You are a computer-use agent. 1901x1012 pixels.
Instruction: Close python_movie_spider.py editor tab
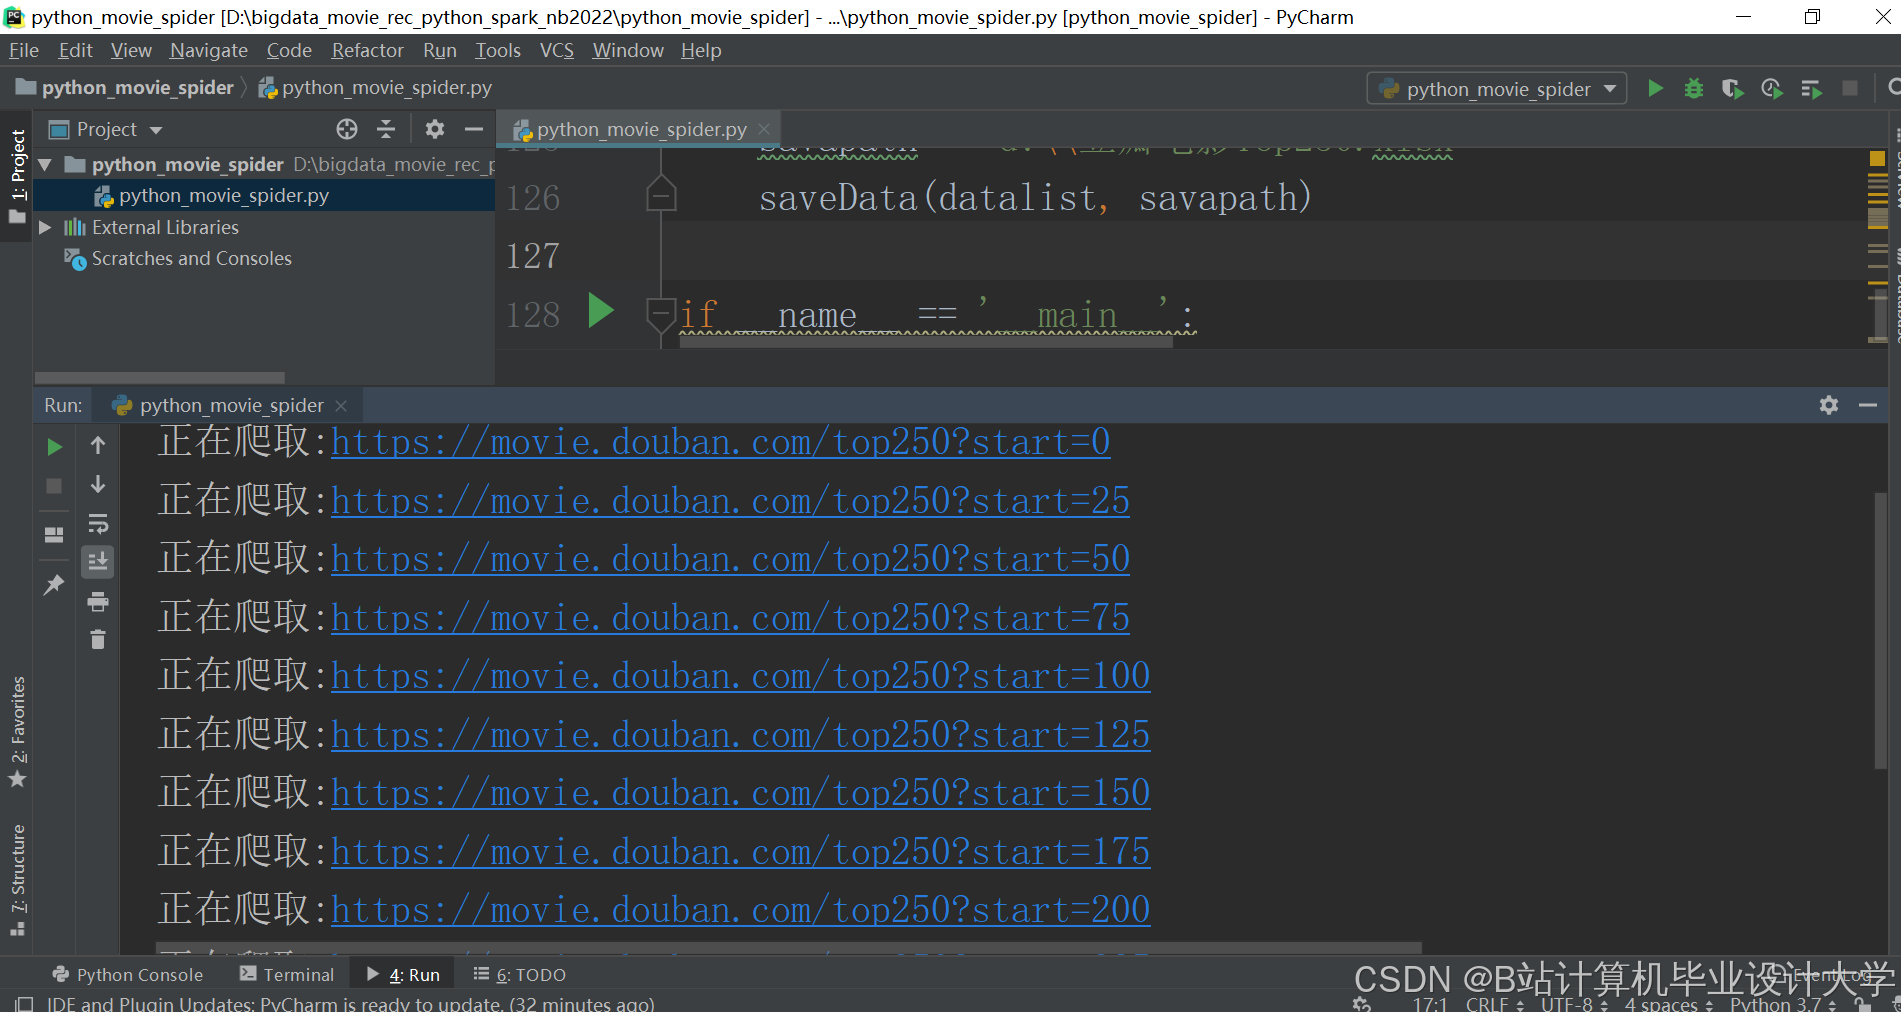pyautogui.click(x=764, y=129)
